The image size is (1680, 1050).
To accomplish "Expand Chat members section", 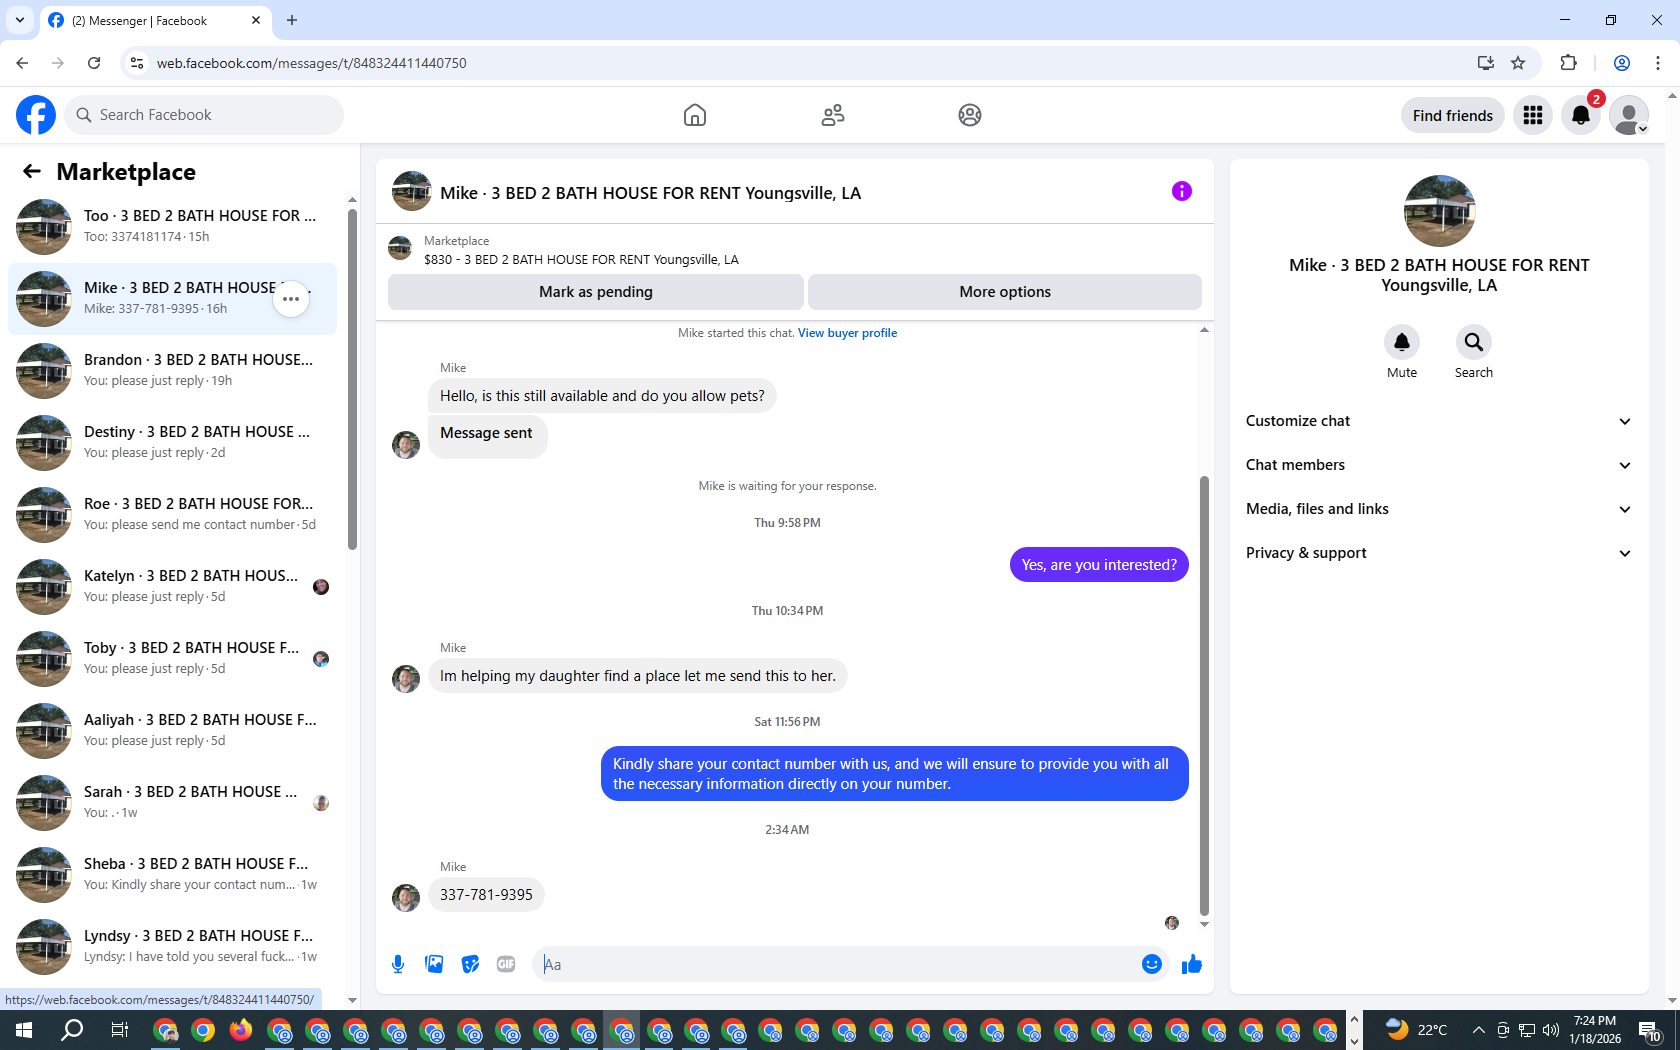I will pos(1439,465).
